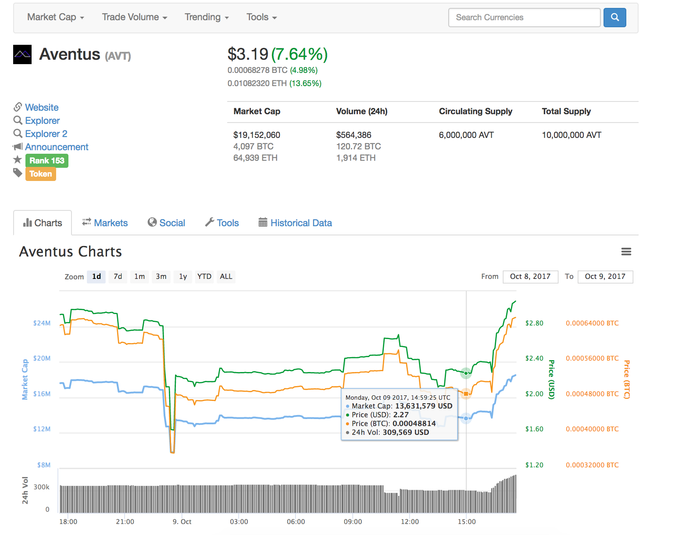Image resolution: width=700 pixels, height=535 pixels.
Task: Click the Market Cap axis label
Action: 25,379
